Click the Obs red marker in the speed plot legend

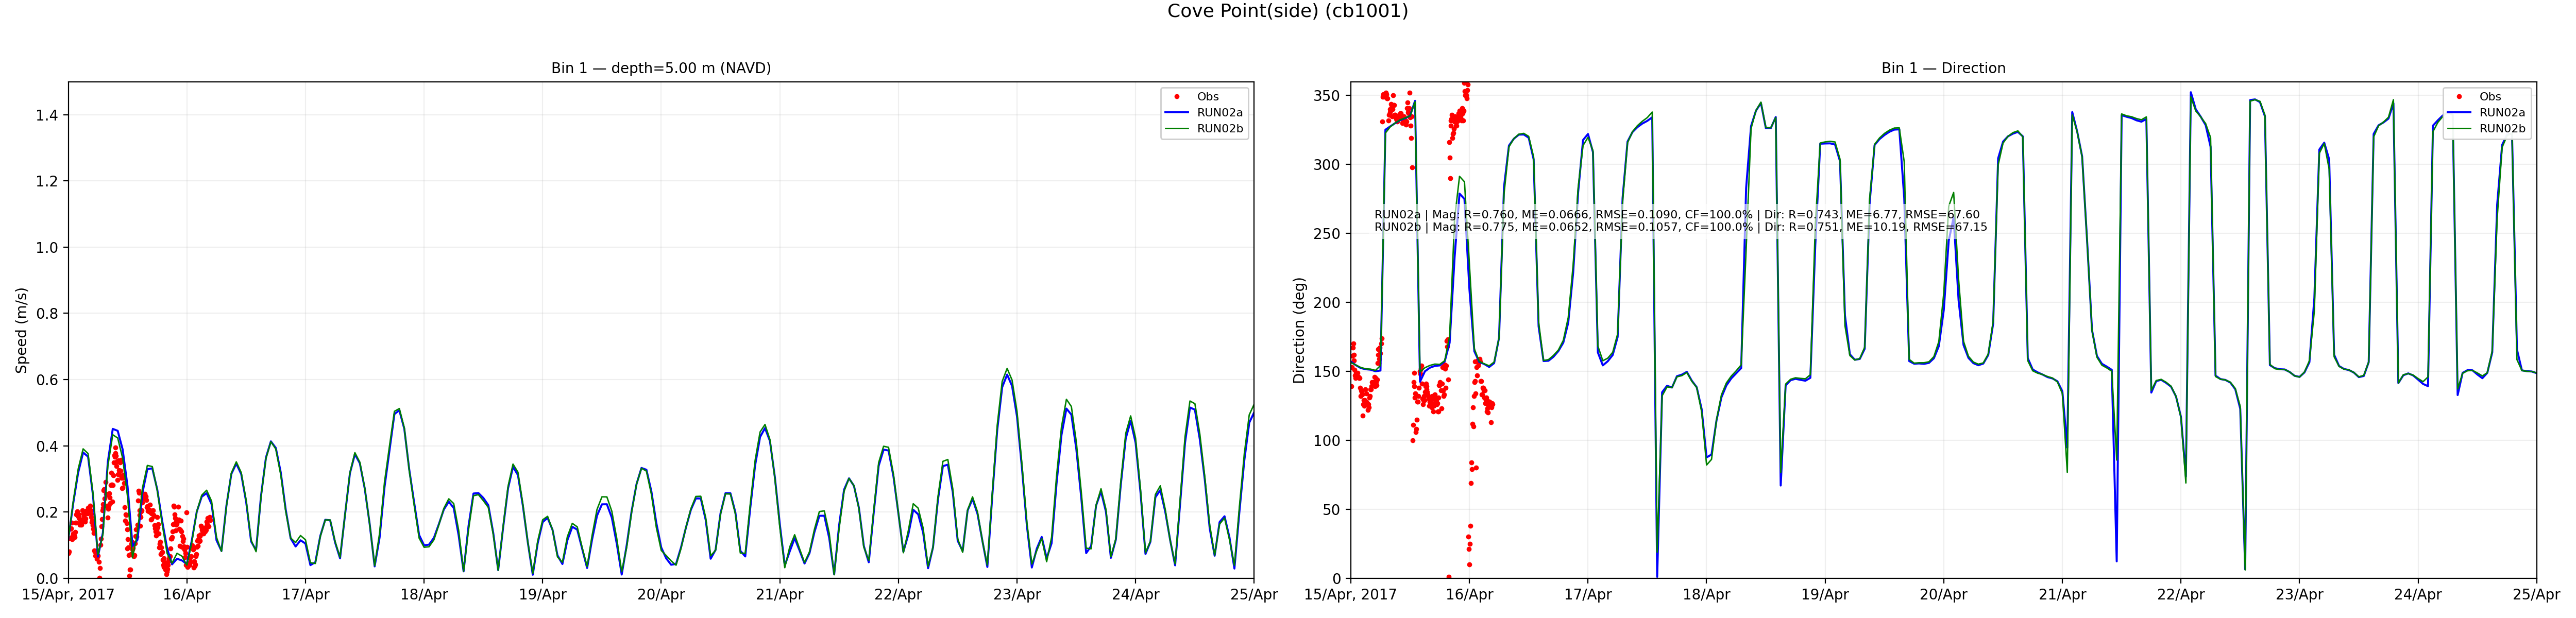tap(1177, 97)
